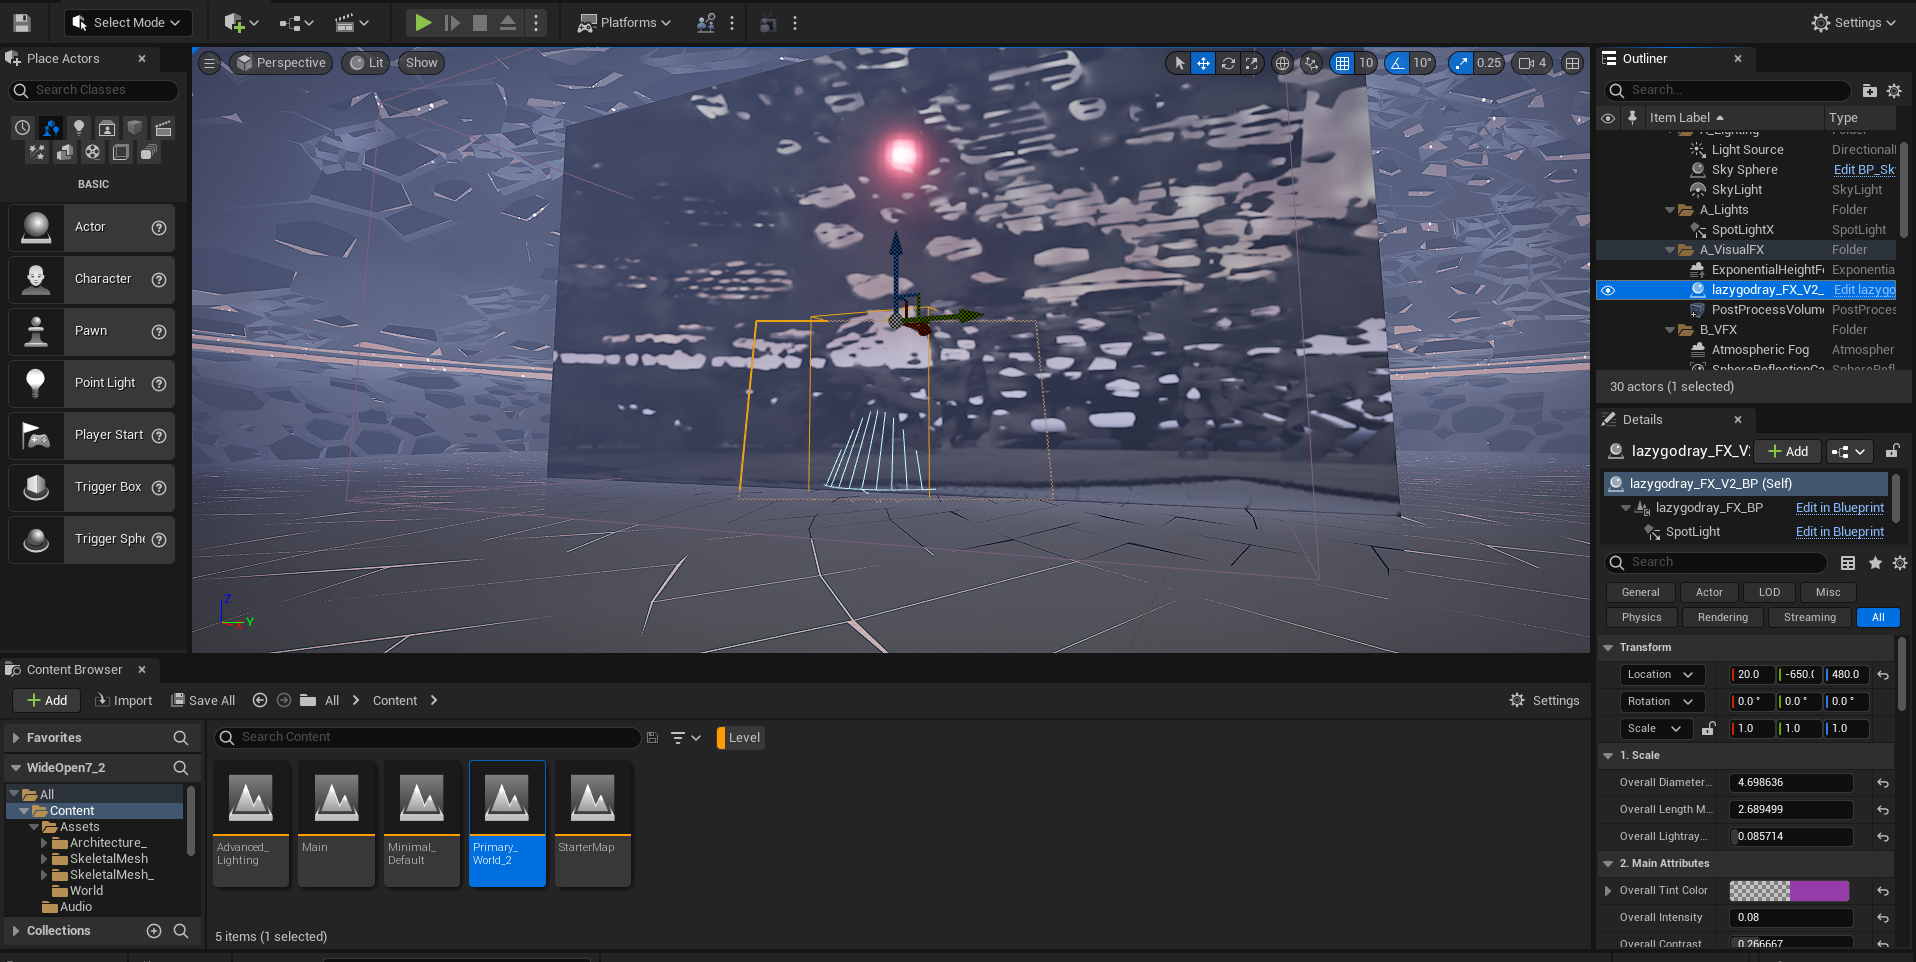
Task: Click Add component button in Details
Action: pyautogui.click(x=1788, y=451)
